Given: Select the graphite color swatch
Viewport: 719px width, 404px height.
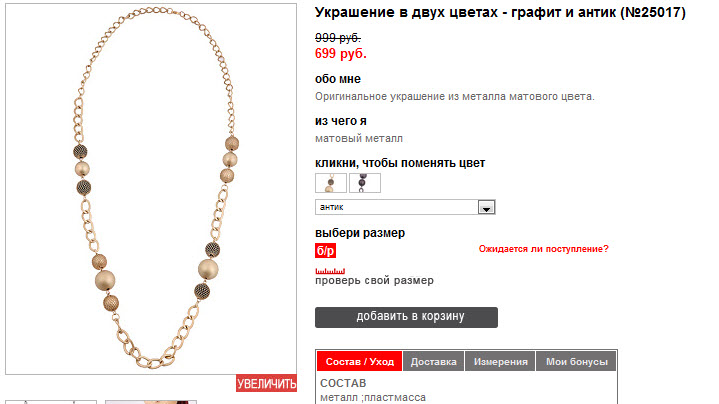Looking at the screenshot, I should [x=365, y=183].
